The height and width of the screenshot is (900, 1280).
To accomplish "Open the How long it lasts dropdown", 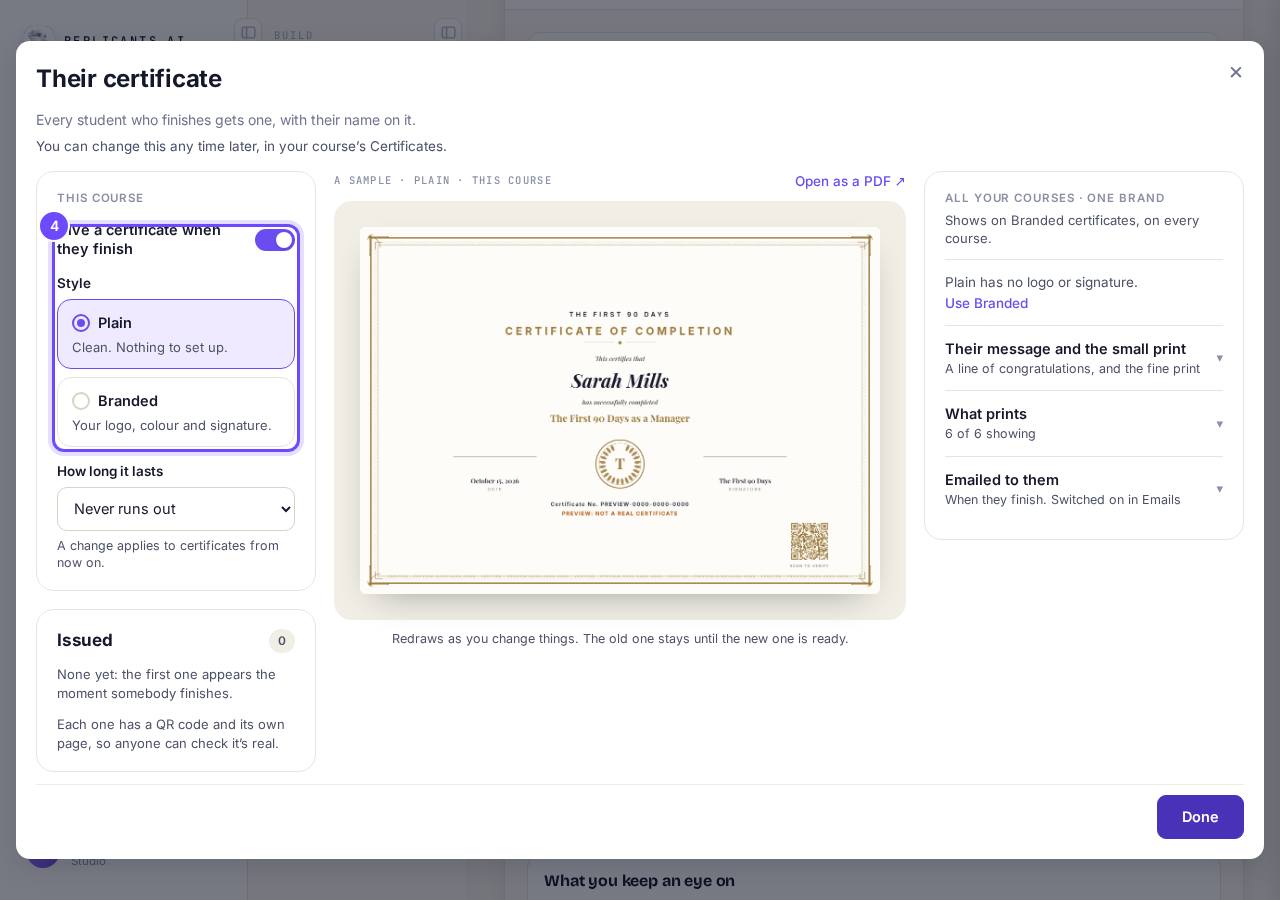I will coord(176,509).
